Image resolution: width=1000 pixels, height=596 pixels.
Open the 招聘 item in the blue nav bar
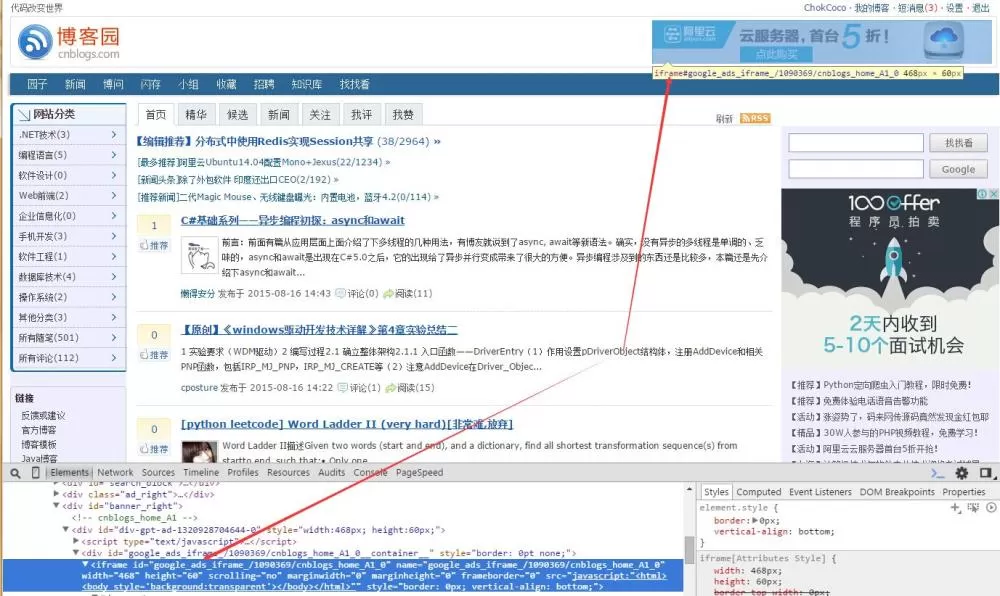tap(264, 84)
